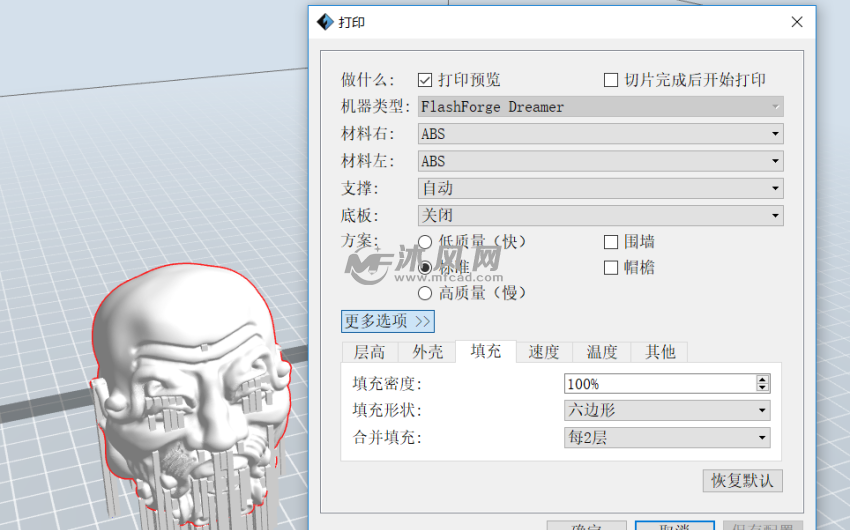The height and width of the screenshot is (530, 850).
Task: Click the 合并填充 label text
Action: click(x=387, y=437)
